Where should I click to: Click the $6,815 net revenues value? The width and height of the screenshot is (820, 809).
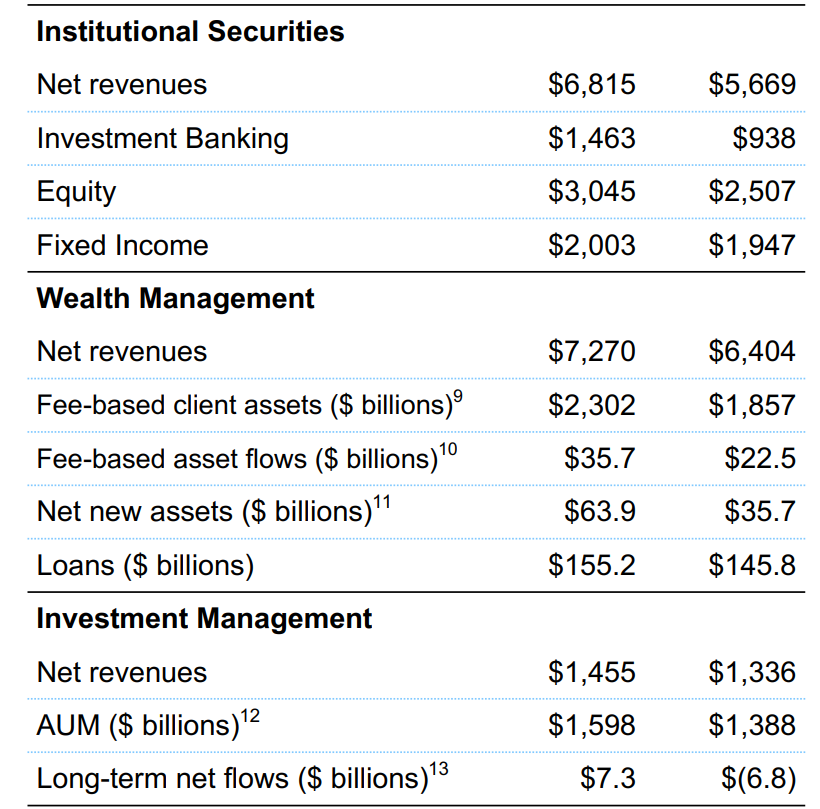pyautogui.click(x=592, y=84)
